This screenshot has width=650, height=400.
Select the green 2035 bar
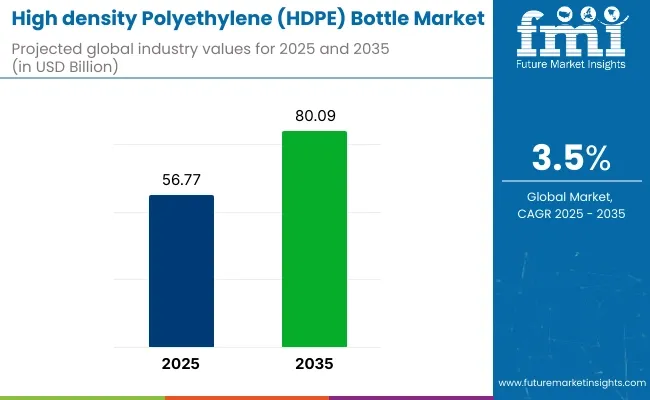click(x=314, y=238)
